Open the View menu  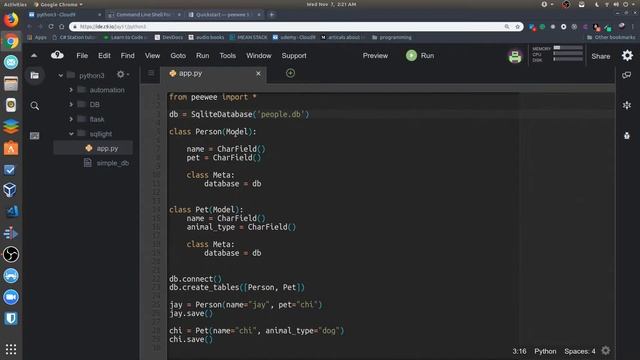point(152,56)
